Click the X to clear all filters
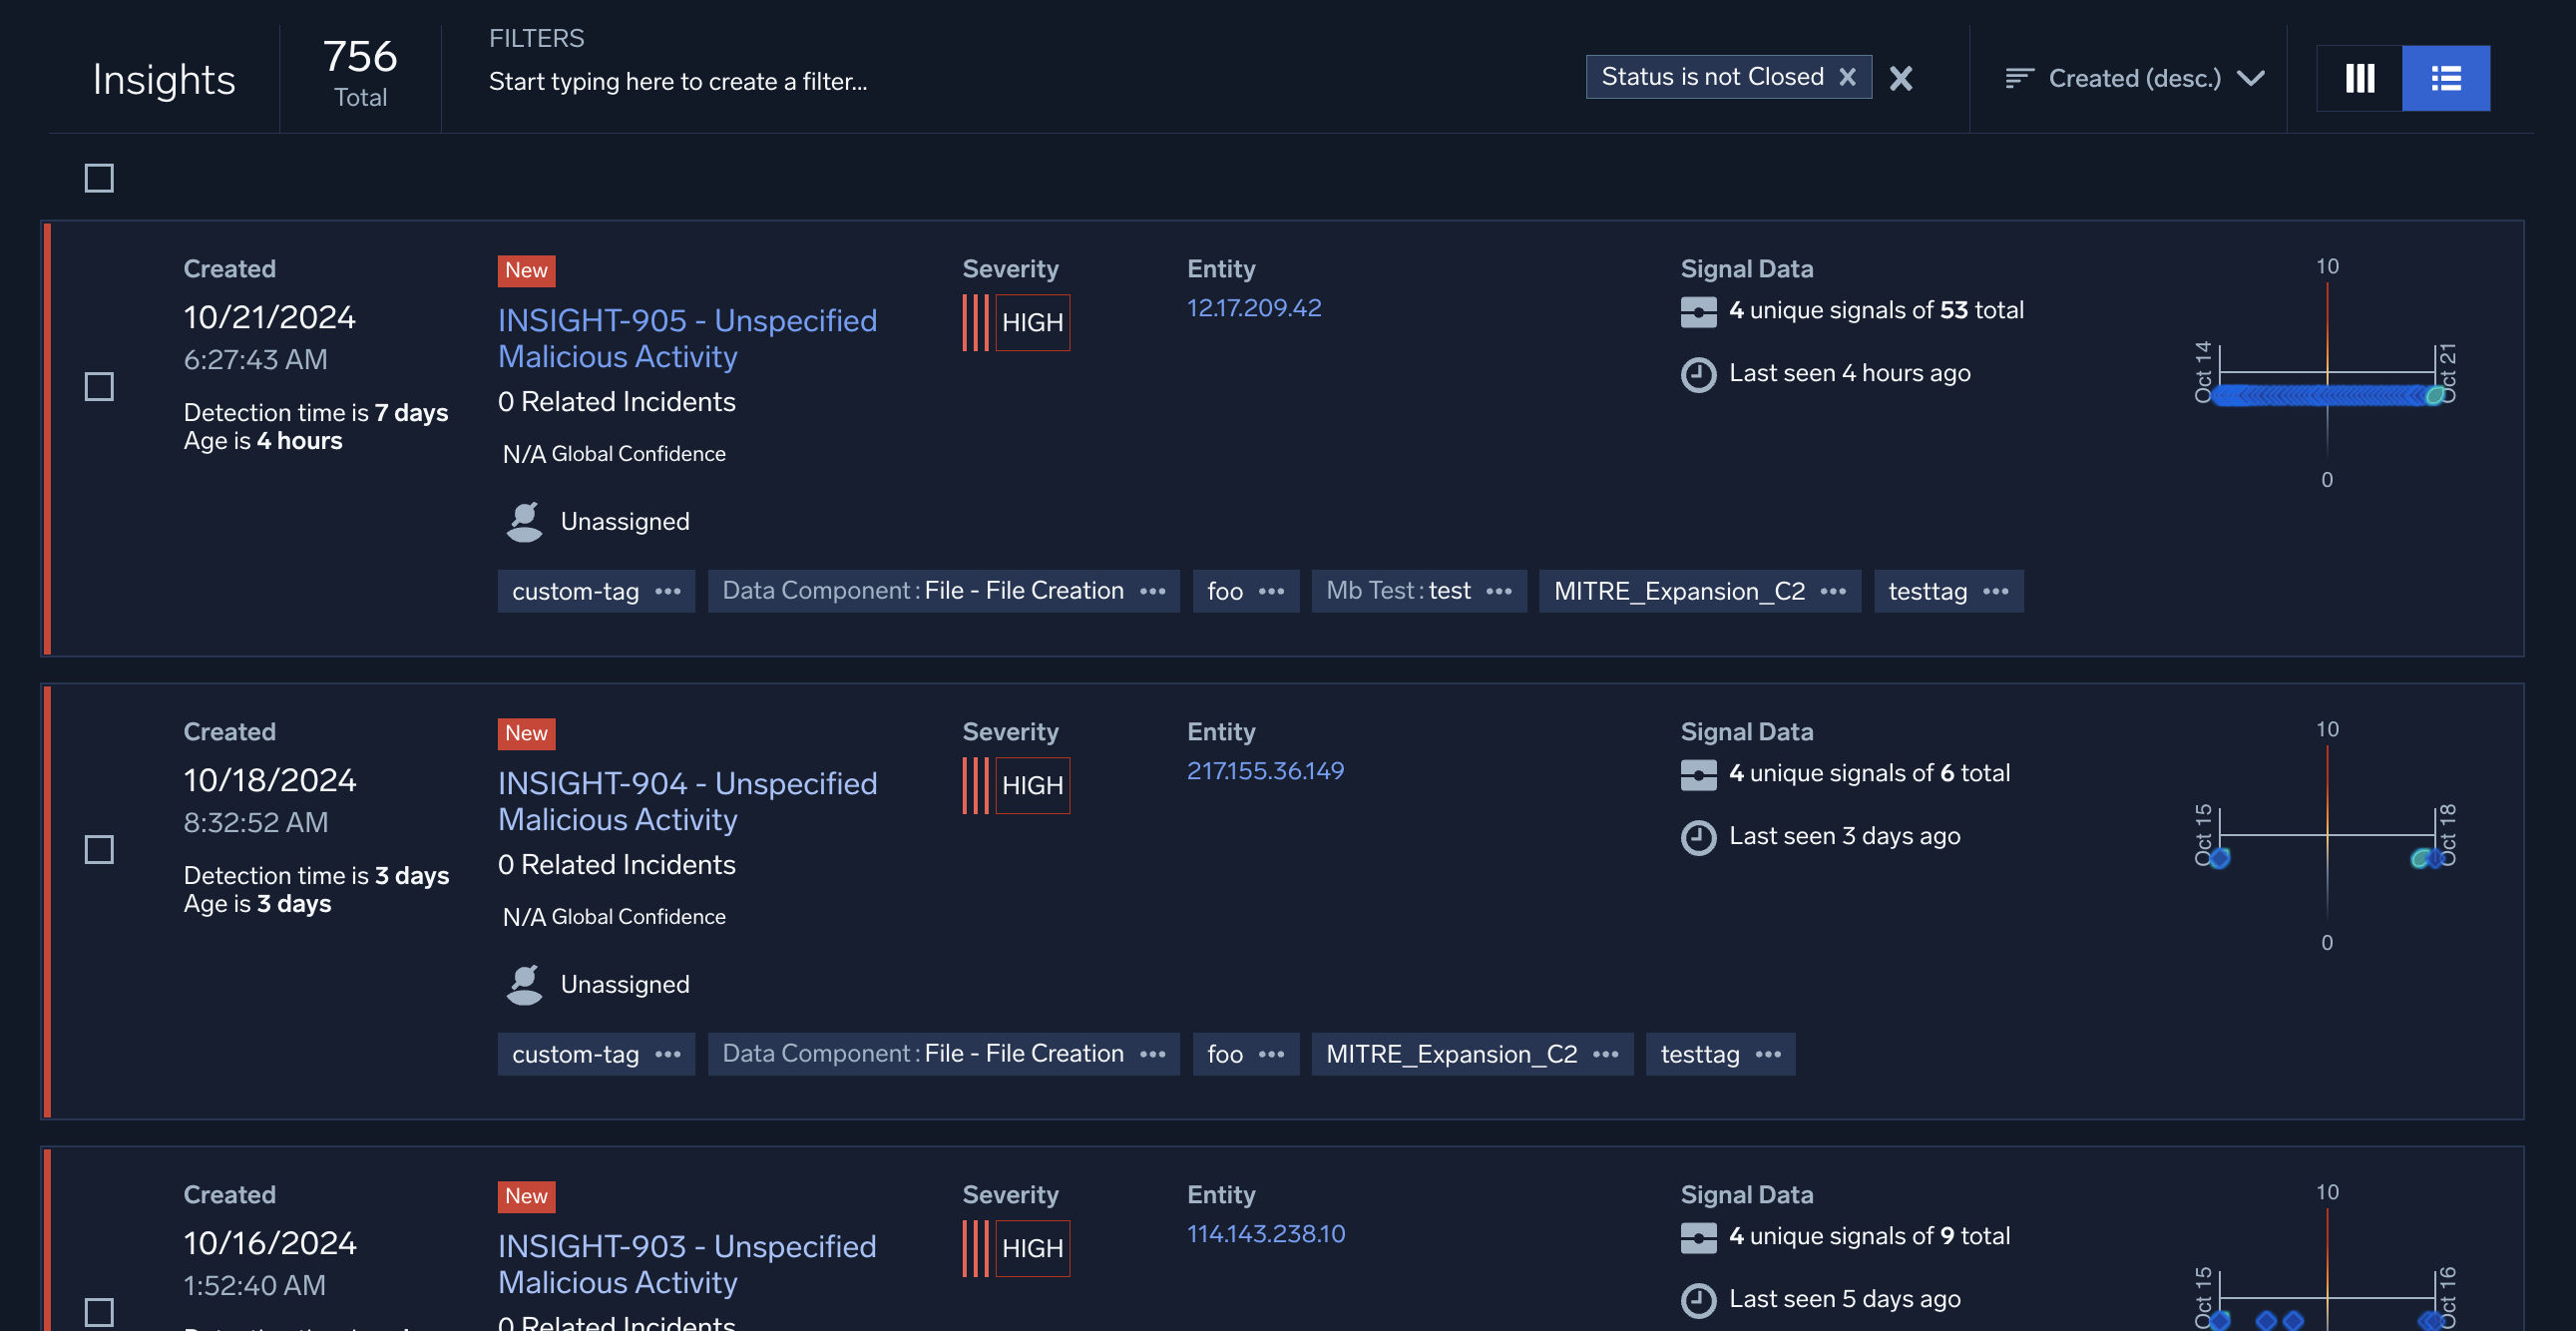This screenshot has width=2576, height=1331. tap(1902, 78)
